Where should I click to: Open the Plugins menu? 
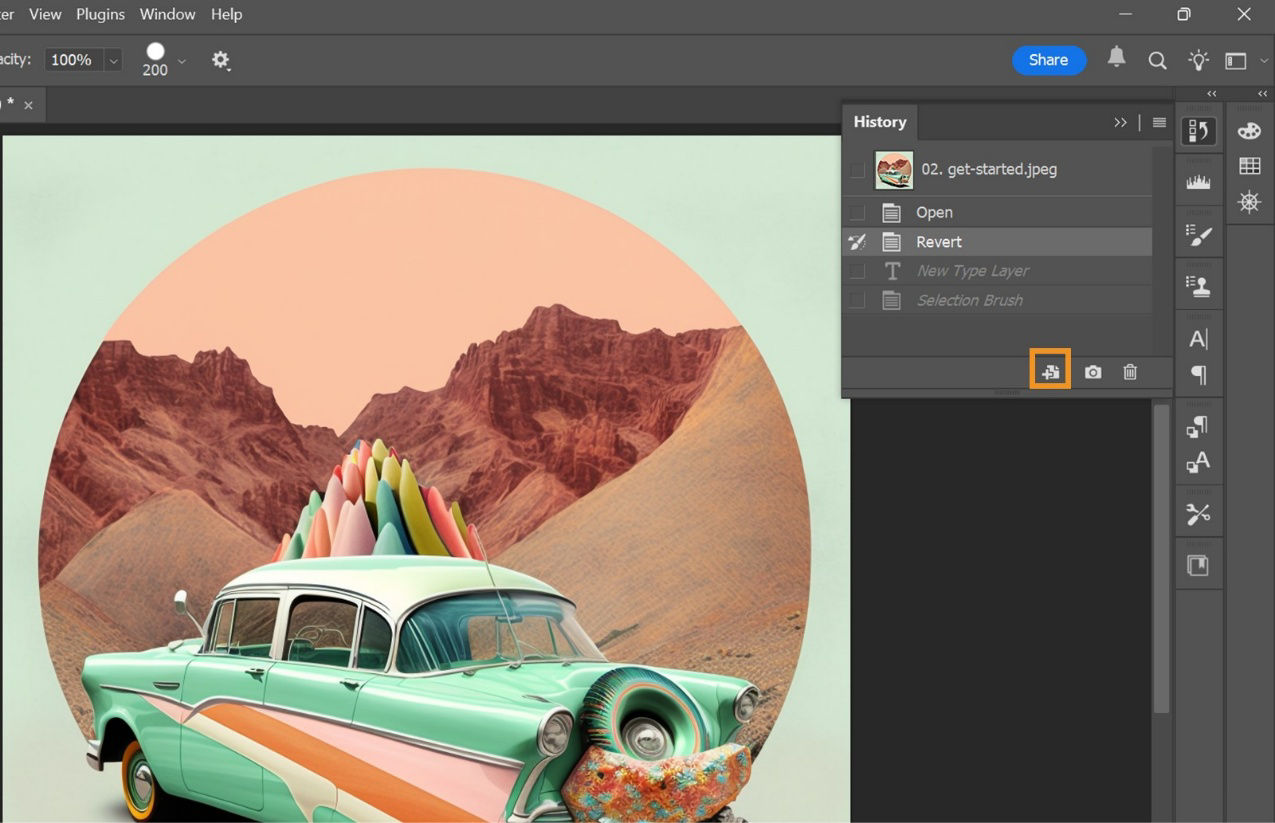pyautogui.click(x=100, y=14)
